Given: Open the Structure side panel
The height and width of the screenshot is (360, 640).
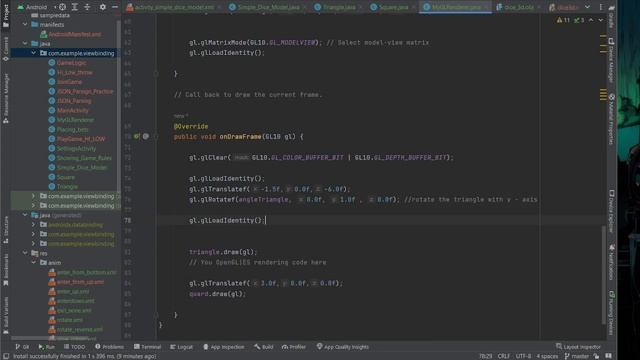Looking at the screenshot, I should click(x=6, y=231).
